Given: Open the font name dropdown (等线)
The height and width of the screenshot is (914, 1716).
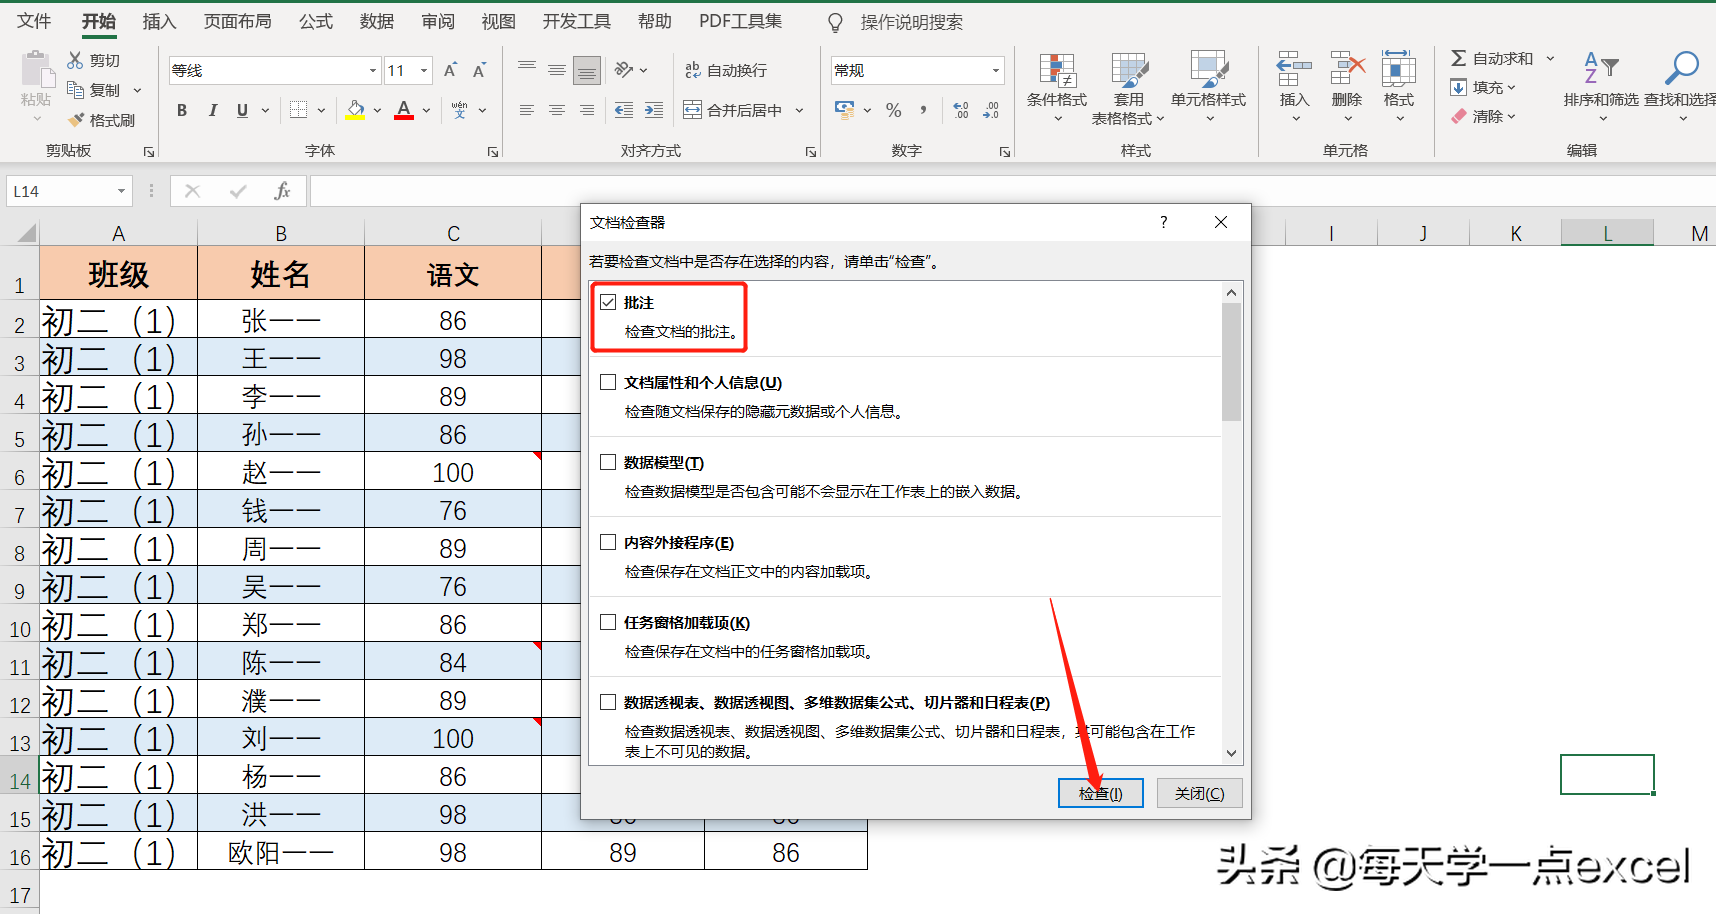Looking at the screenshot, I should pos(373,70).
